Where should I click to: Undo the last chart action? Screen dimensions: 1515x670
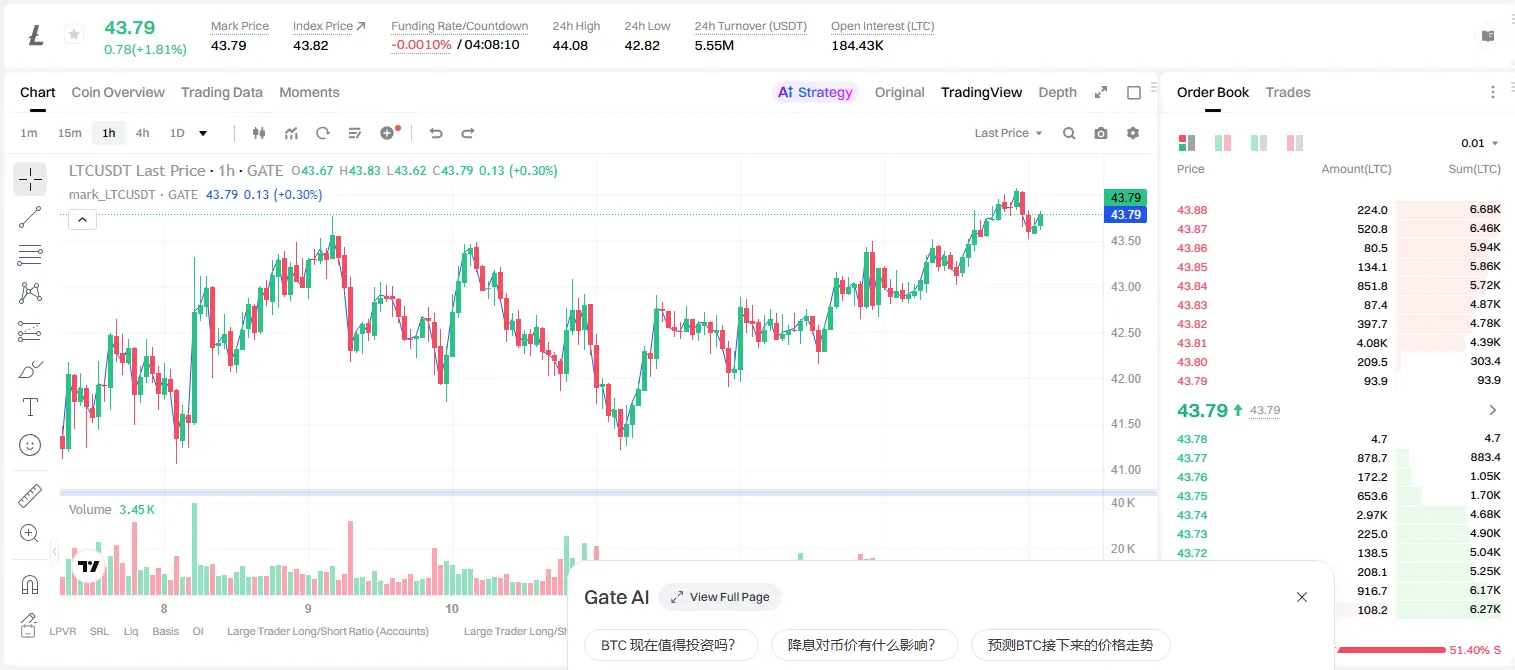(x=436, y=133)
